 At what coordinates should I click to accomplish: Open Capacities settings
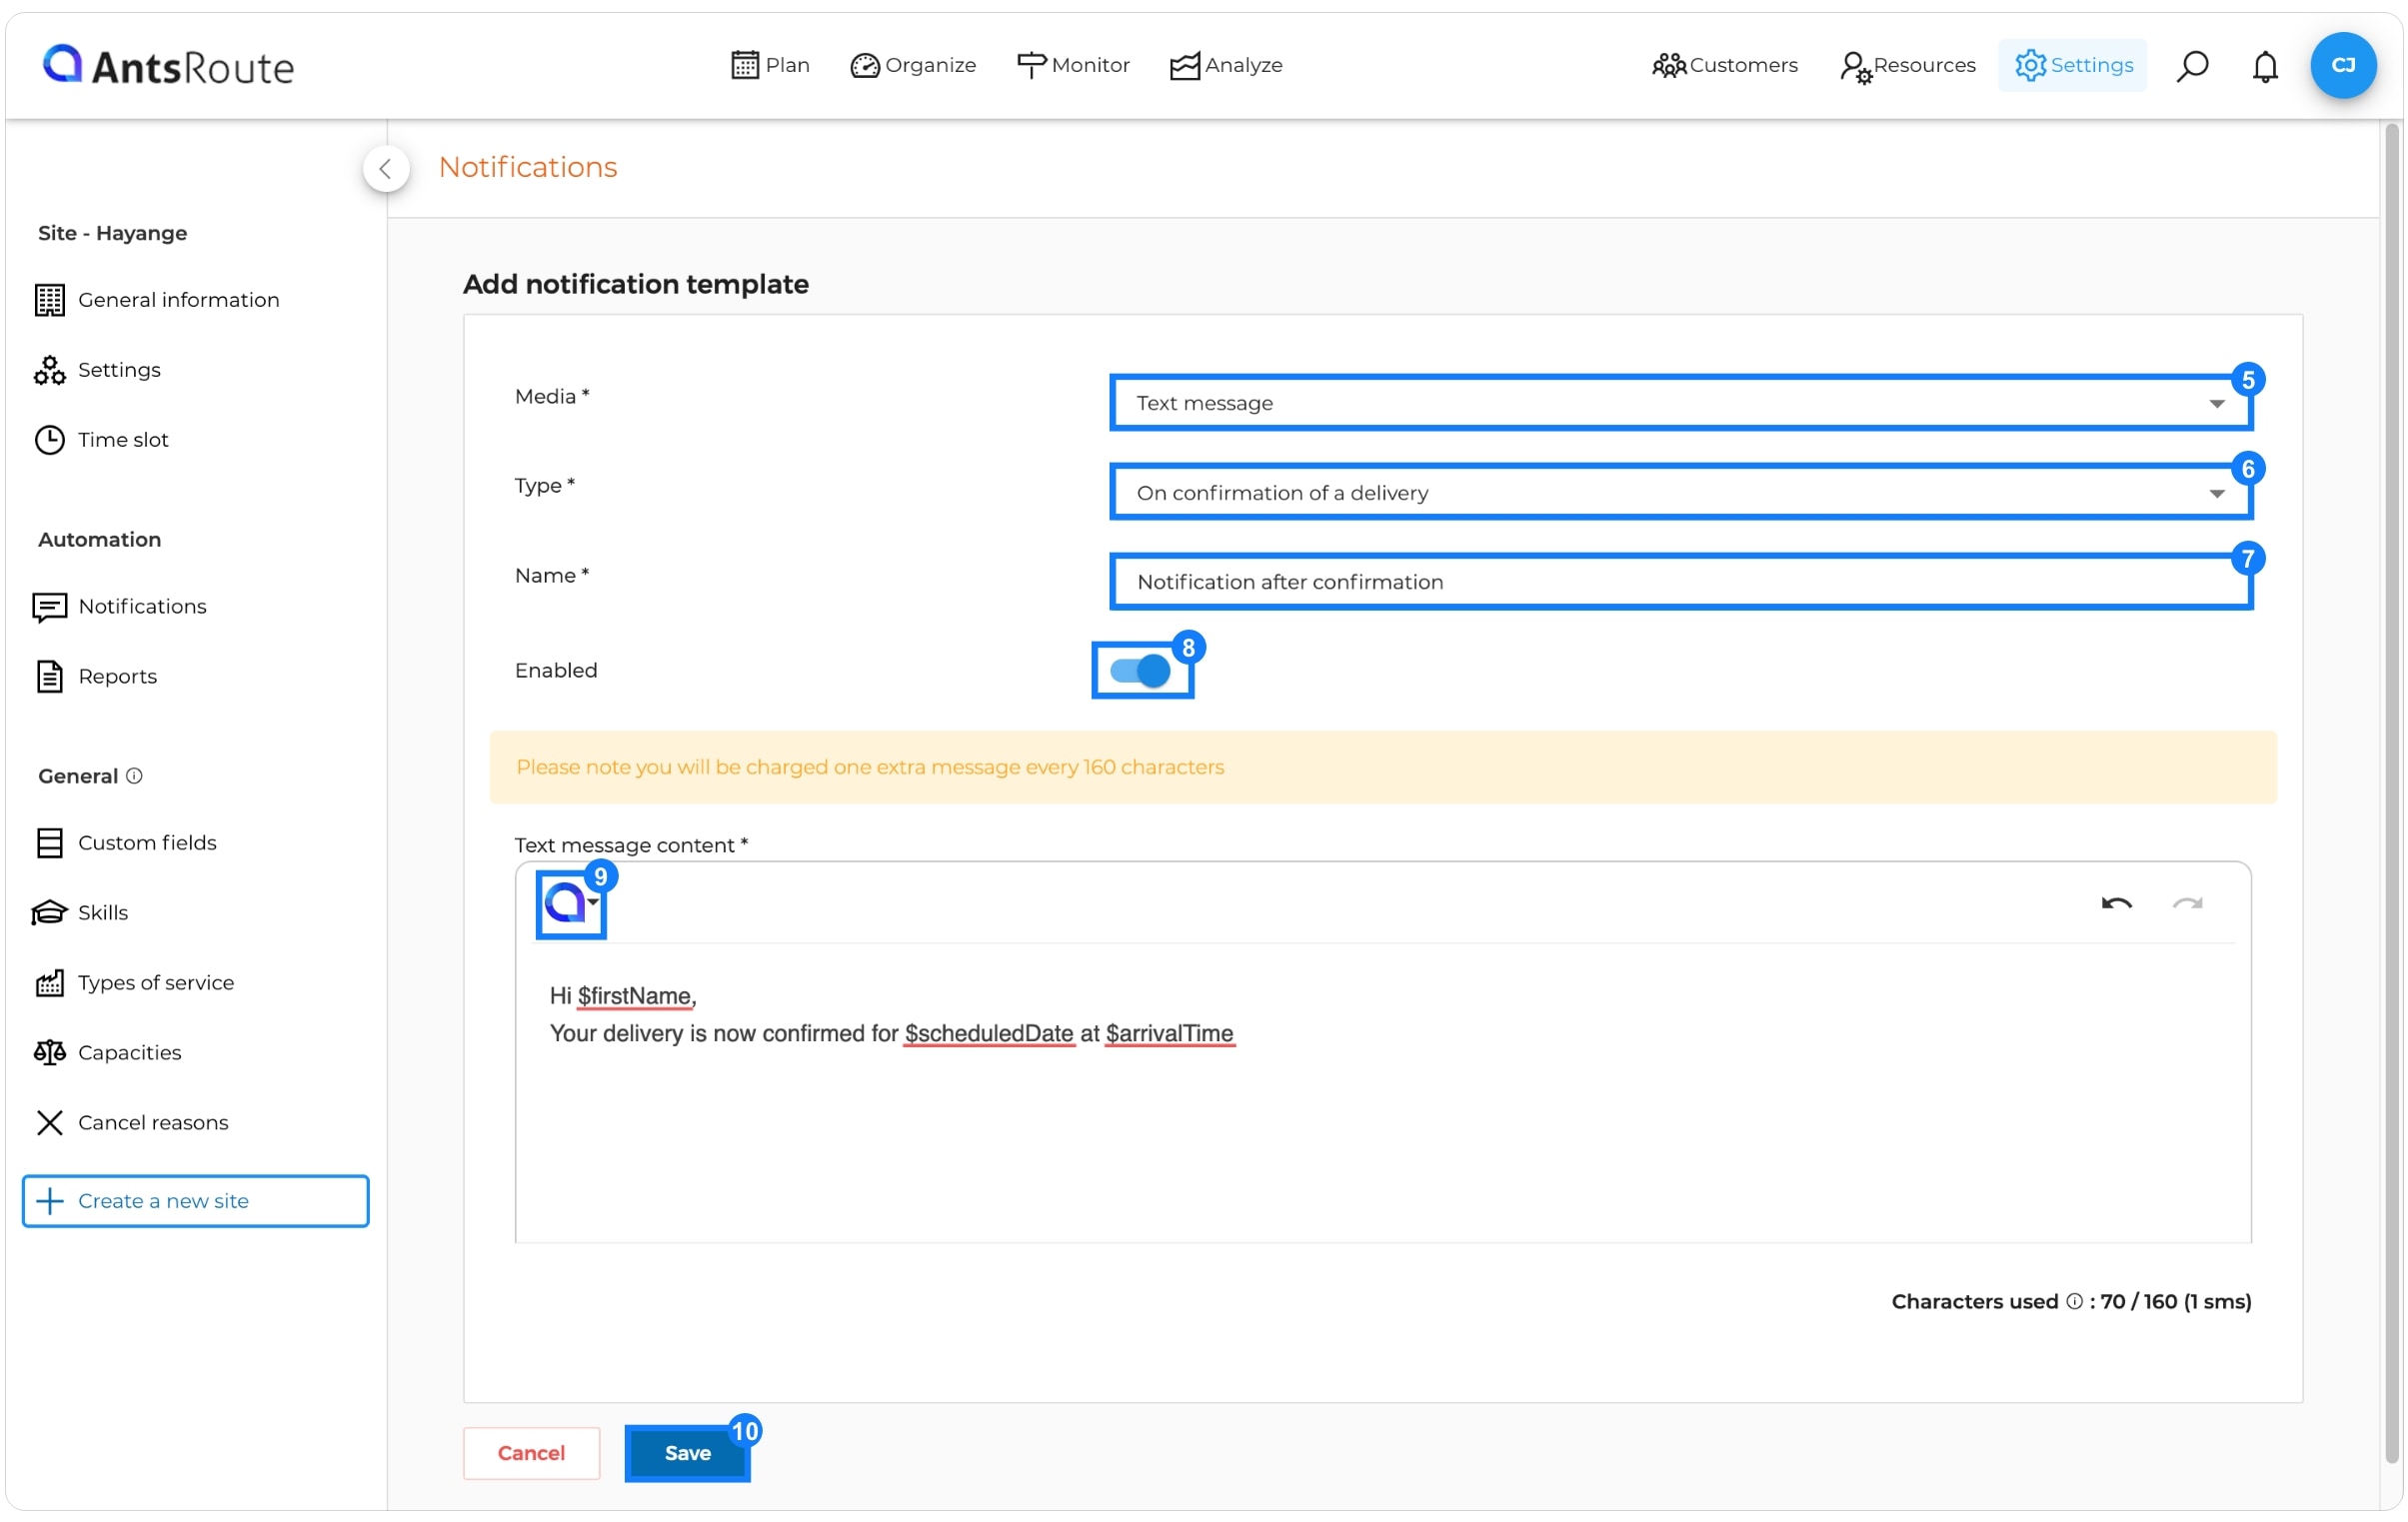[108, 1052]
